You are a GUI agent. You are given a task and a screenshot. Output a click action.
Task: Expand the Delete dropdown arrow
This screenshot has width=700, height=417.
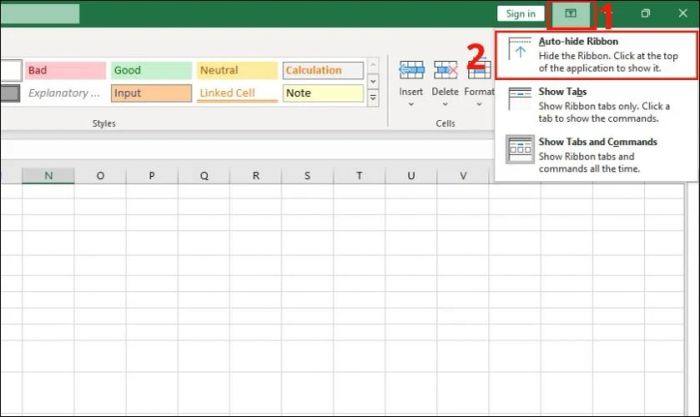445,104
